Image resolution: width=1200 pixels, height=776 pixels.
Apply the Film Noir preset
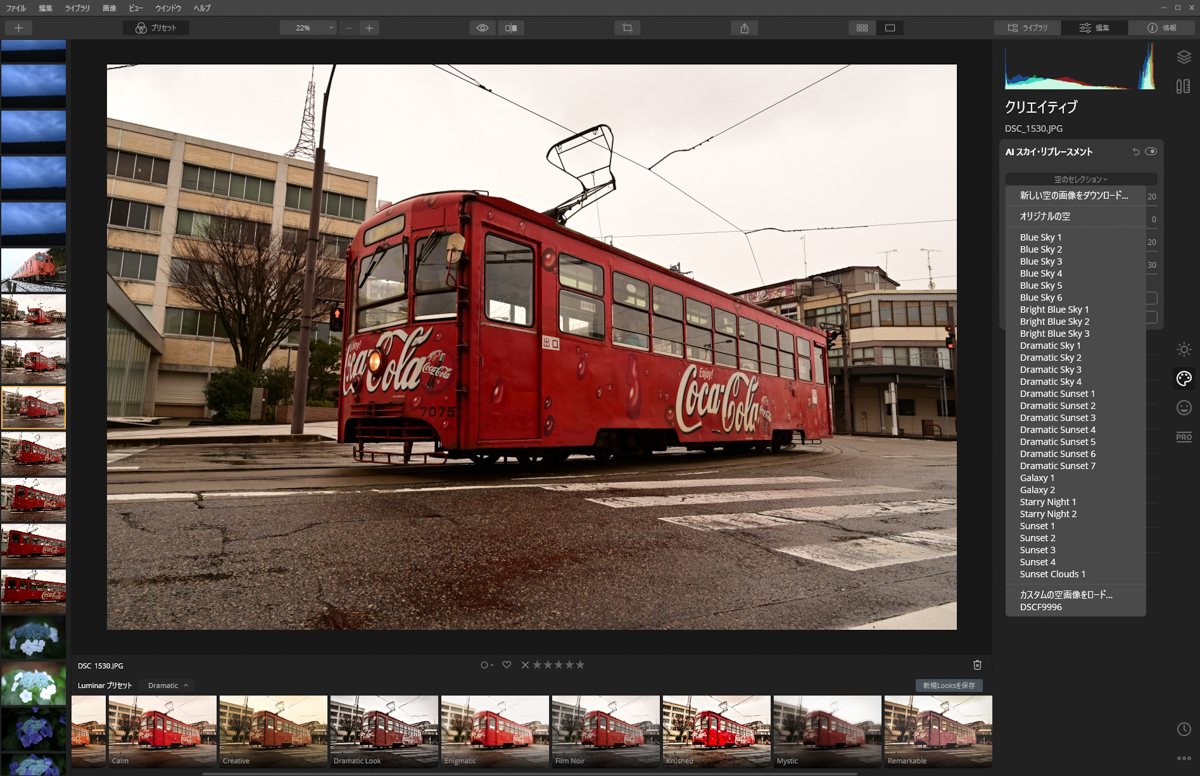pos(606,731)
